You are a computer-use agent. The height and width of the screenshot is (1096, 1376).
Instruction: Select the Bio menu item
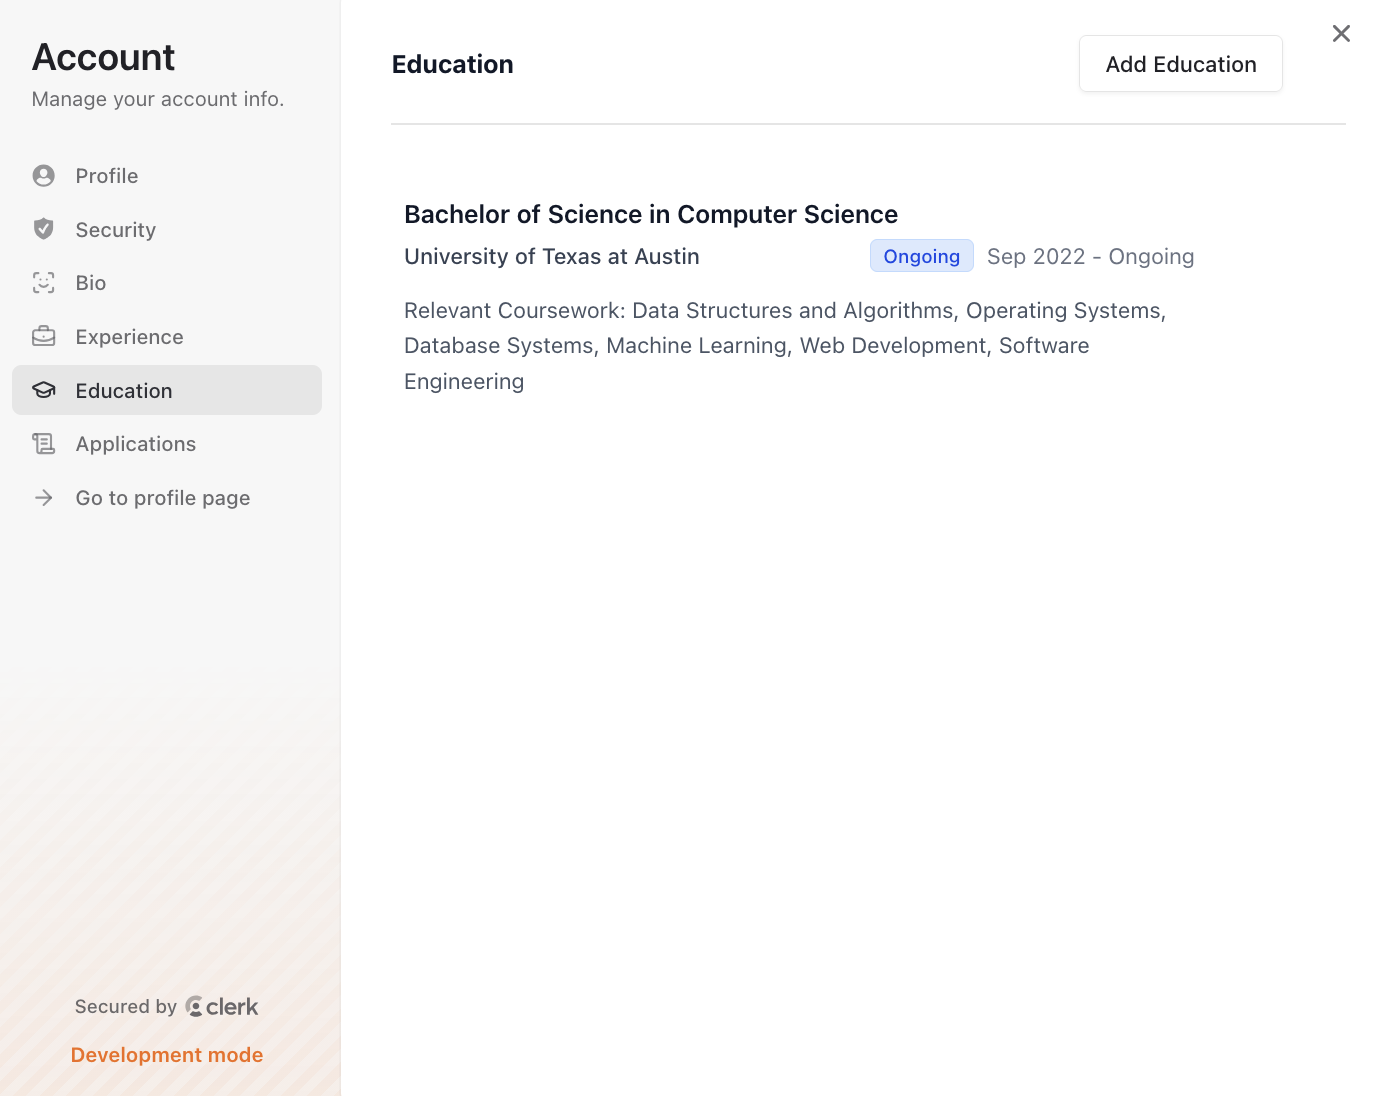(91, 283)
